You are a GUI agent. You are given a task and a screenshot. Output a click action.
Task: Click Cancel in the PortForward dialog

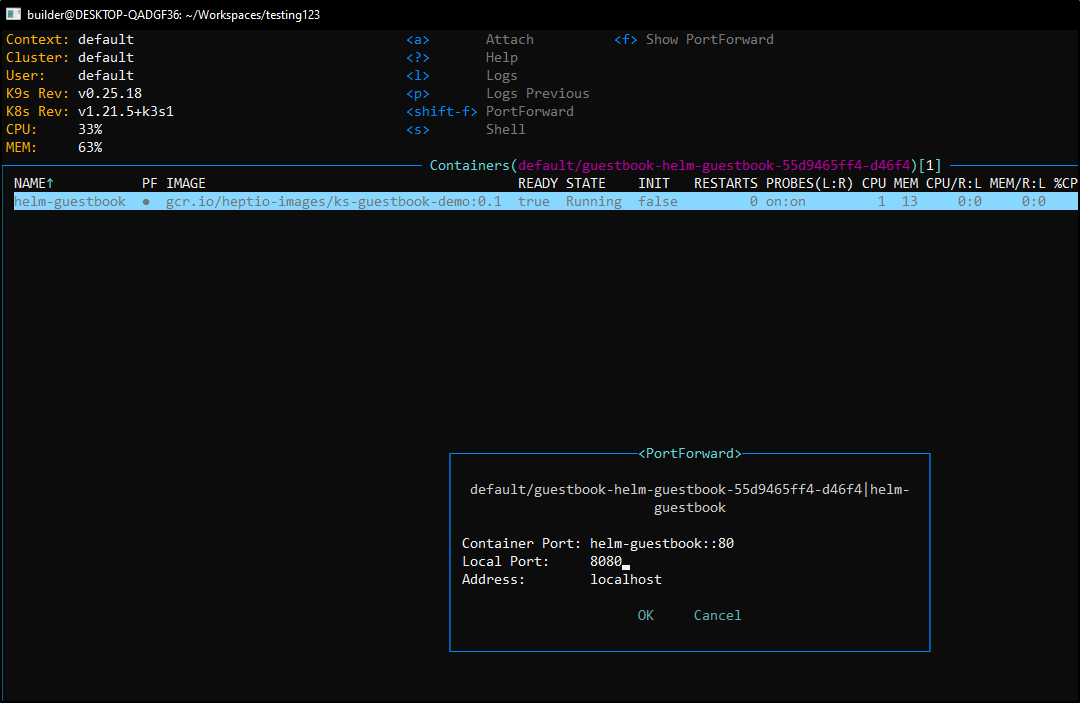tap(717, 615)
